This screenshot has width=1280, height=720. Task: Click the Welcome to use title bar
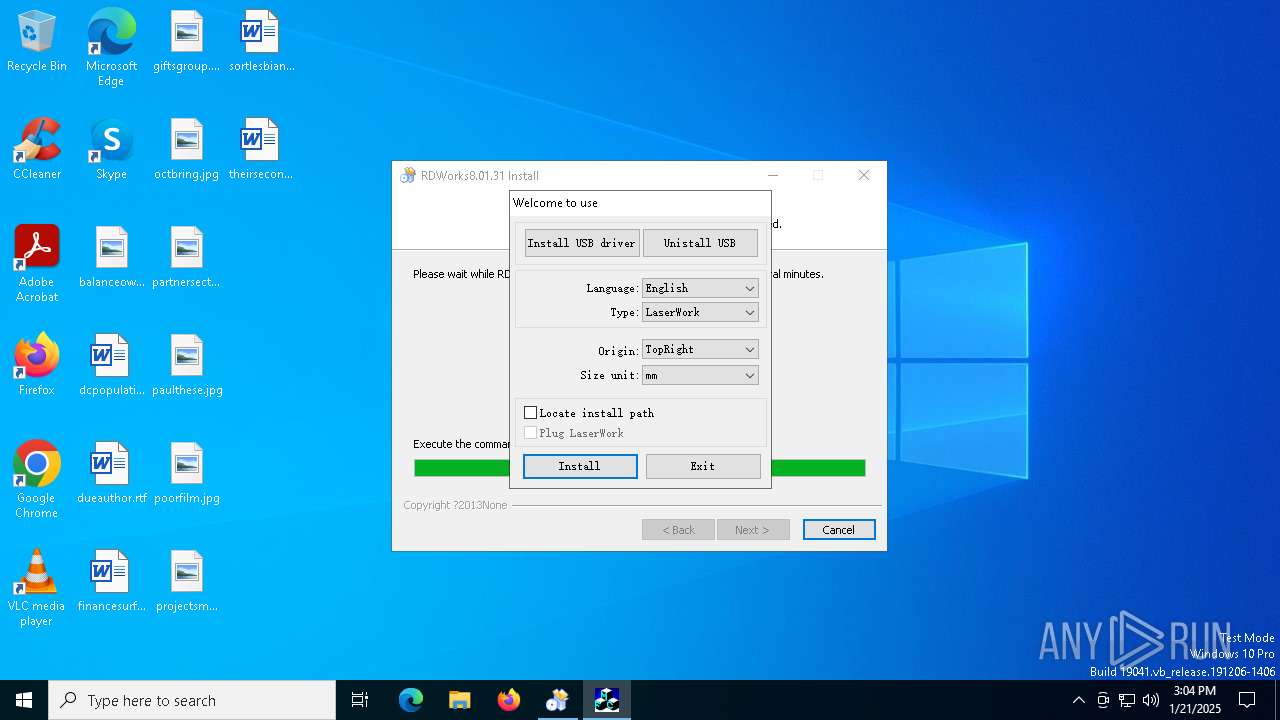[640, 203]
